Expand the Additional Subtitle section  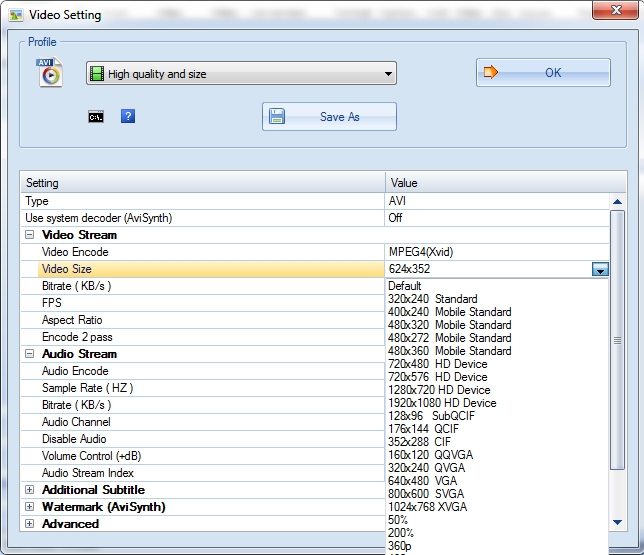[x=30, y=490]
